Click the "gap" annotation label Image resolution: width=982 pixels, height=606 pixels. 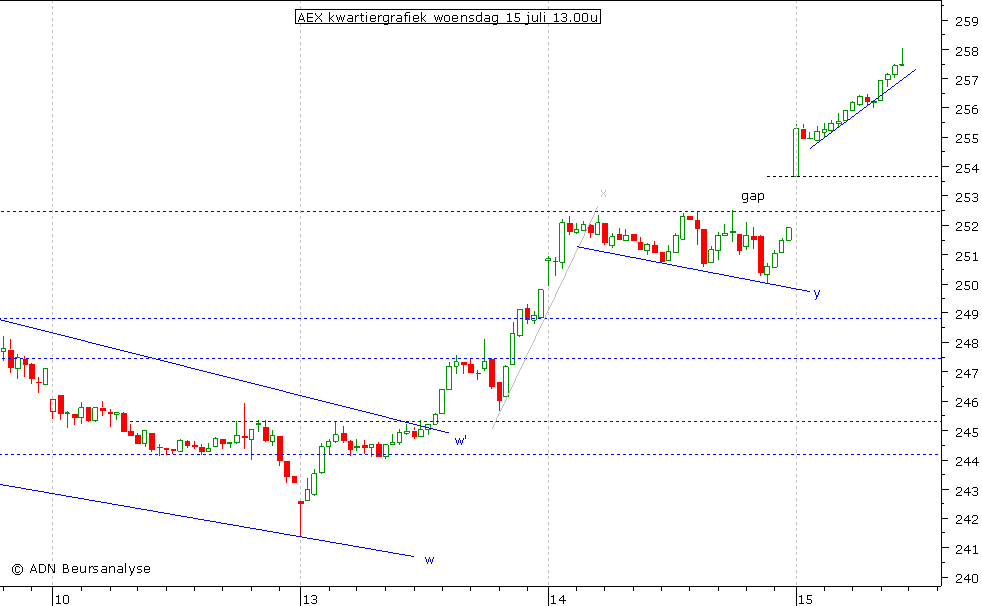coord(753,197)
